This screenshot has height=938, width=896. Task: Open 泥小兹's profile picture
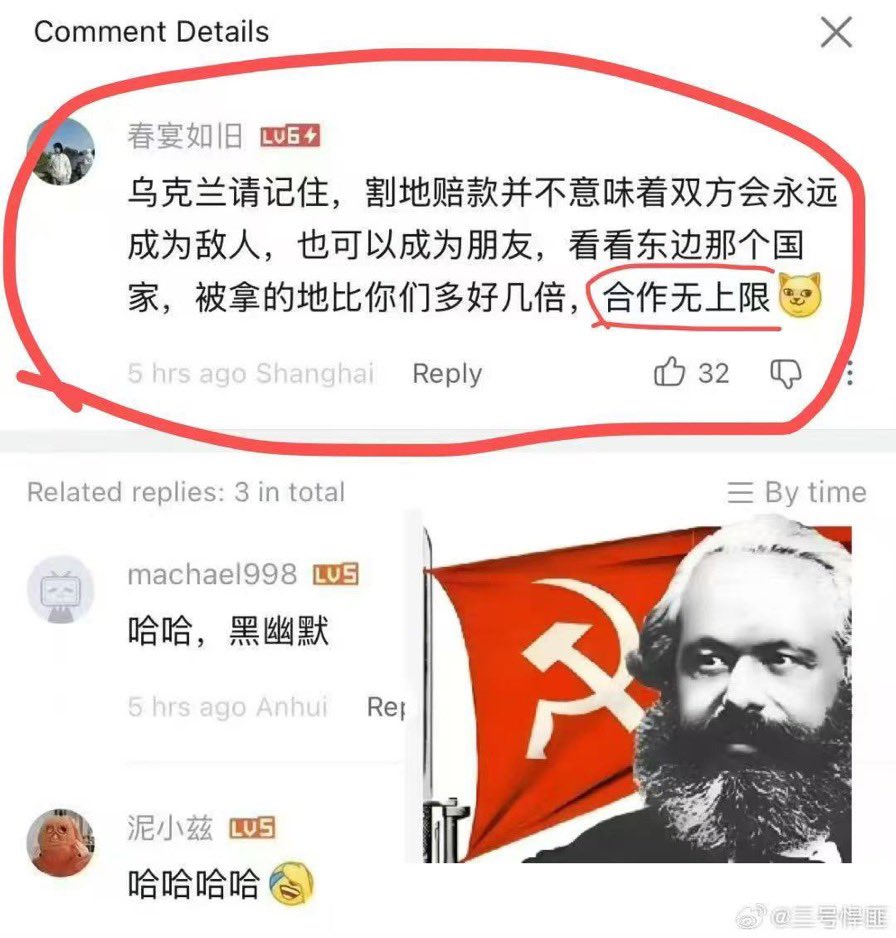[61, 843]
